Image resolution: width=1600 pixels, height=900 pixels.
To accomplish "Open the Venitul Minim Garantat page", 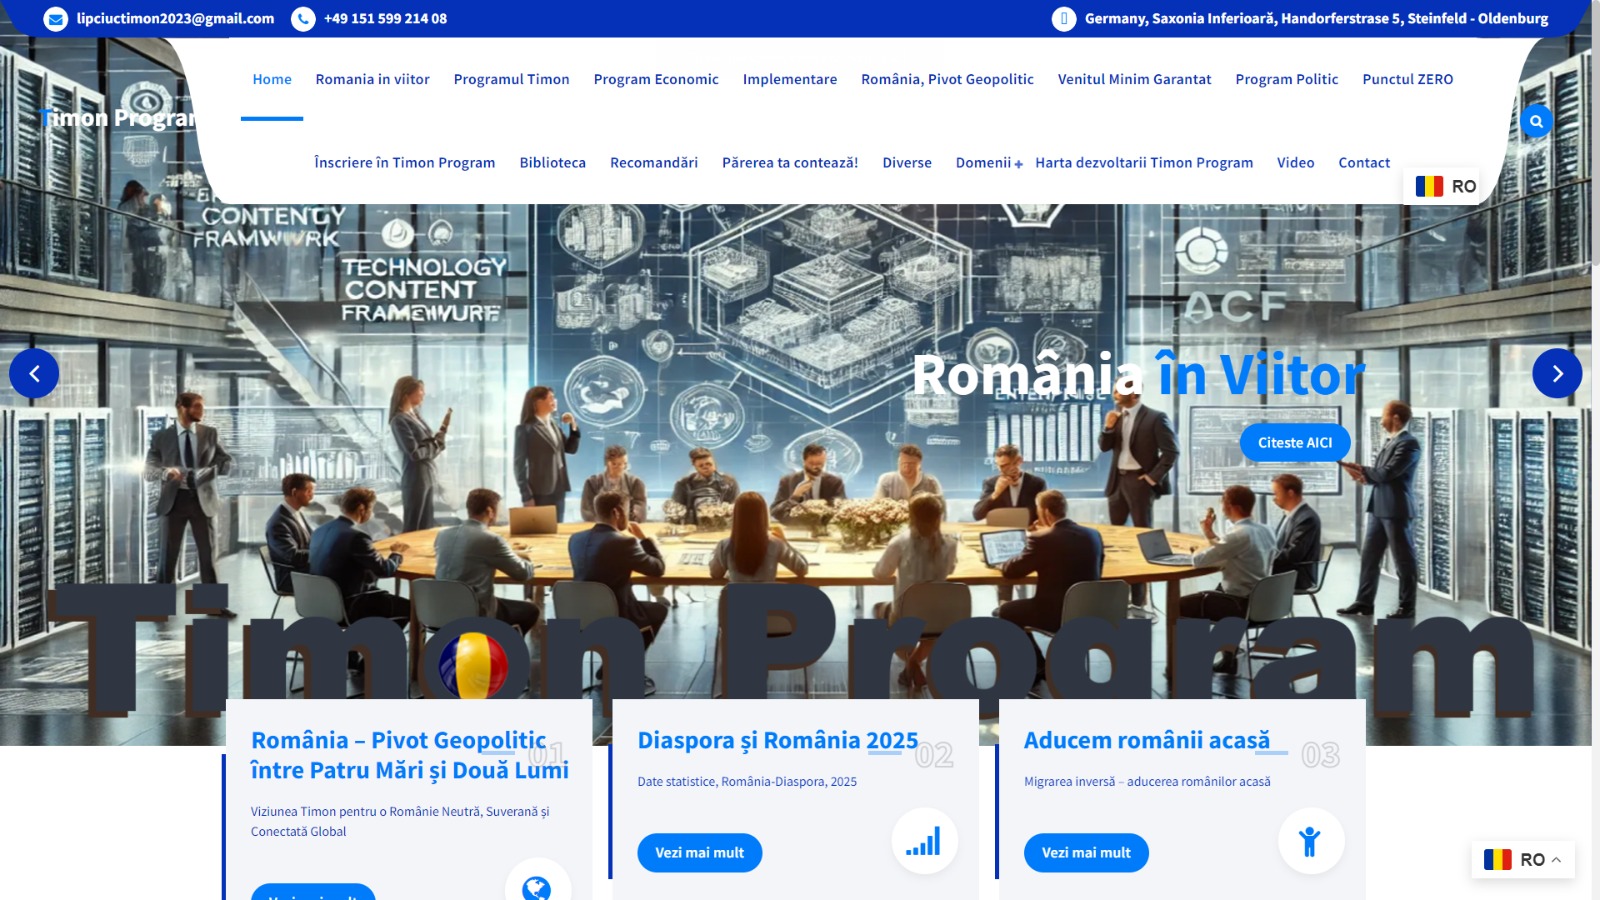I will [x=1134, y=80].
